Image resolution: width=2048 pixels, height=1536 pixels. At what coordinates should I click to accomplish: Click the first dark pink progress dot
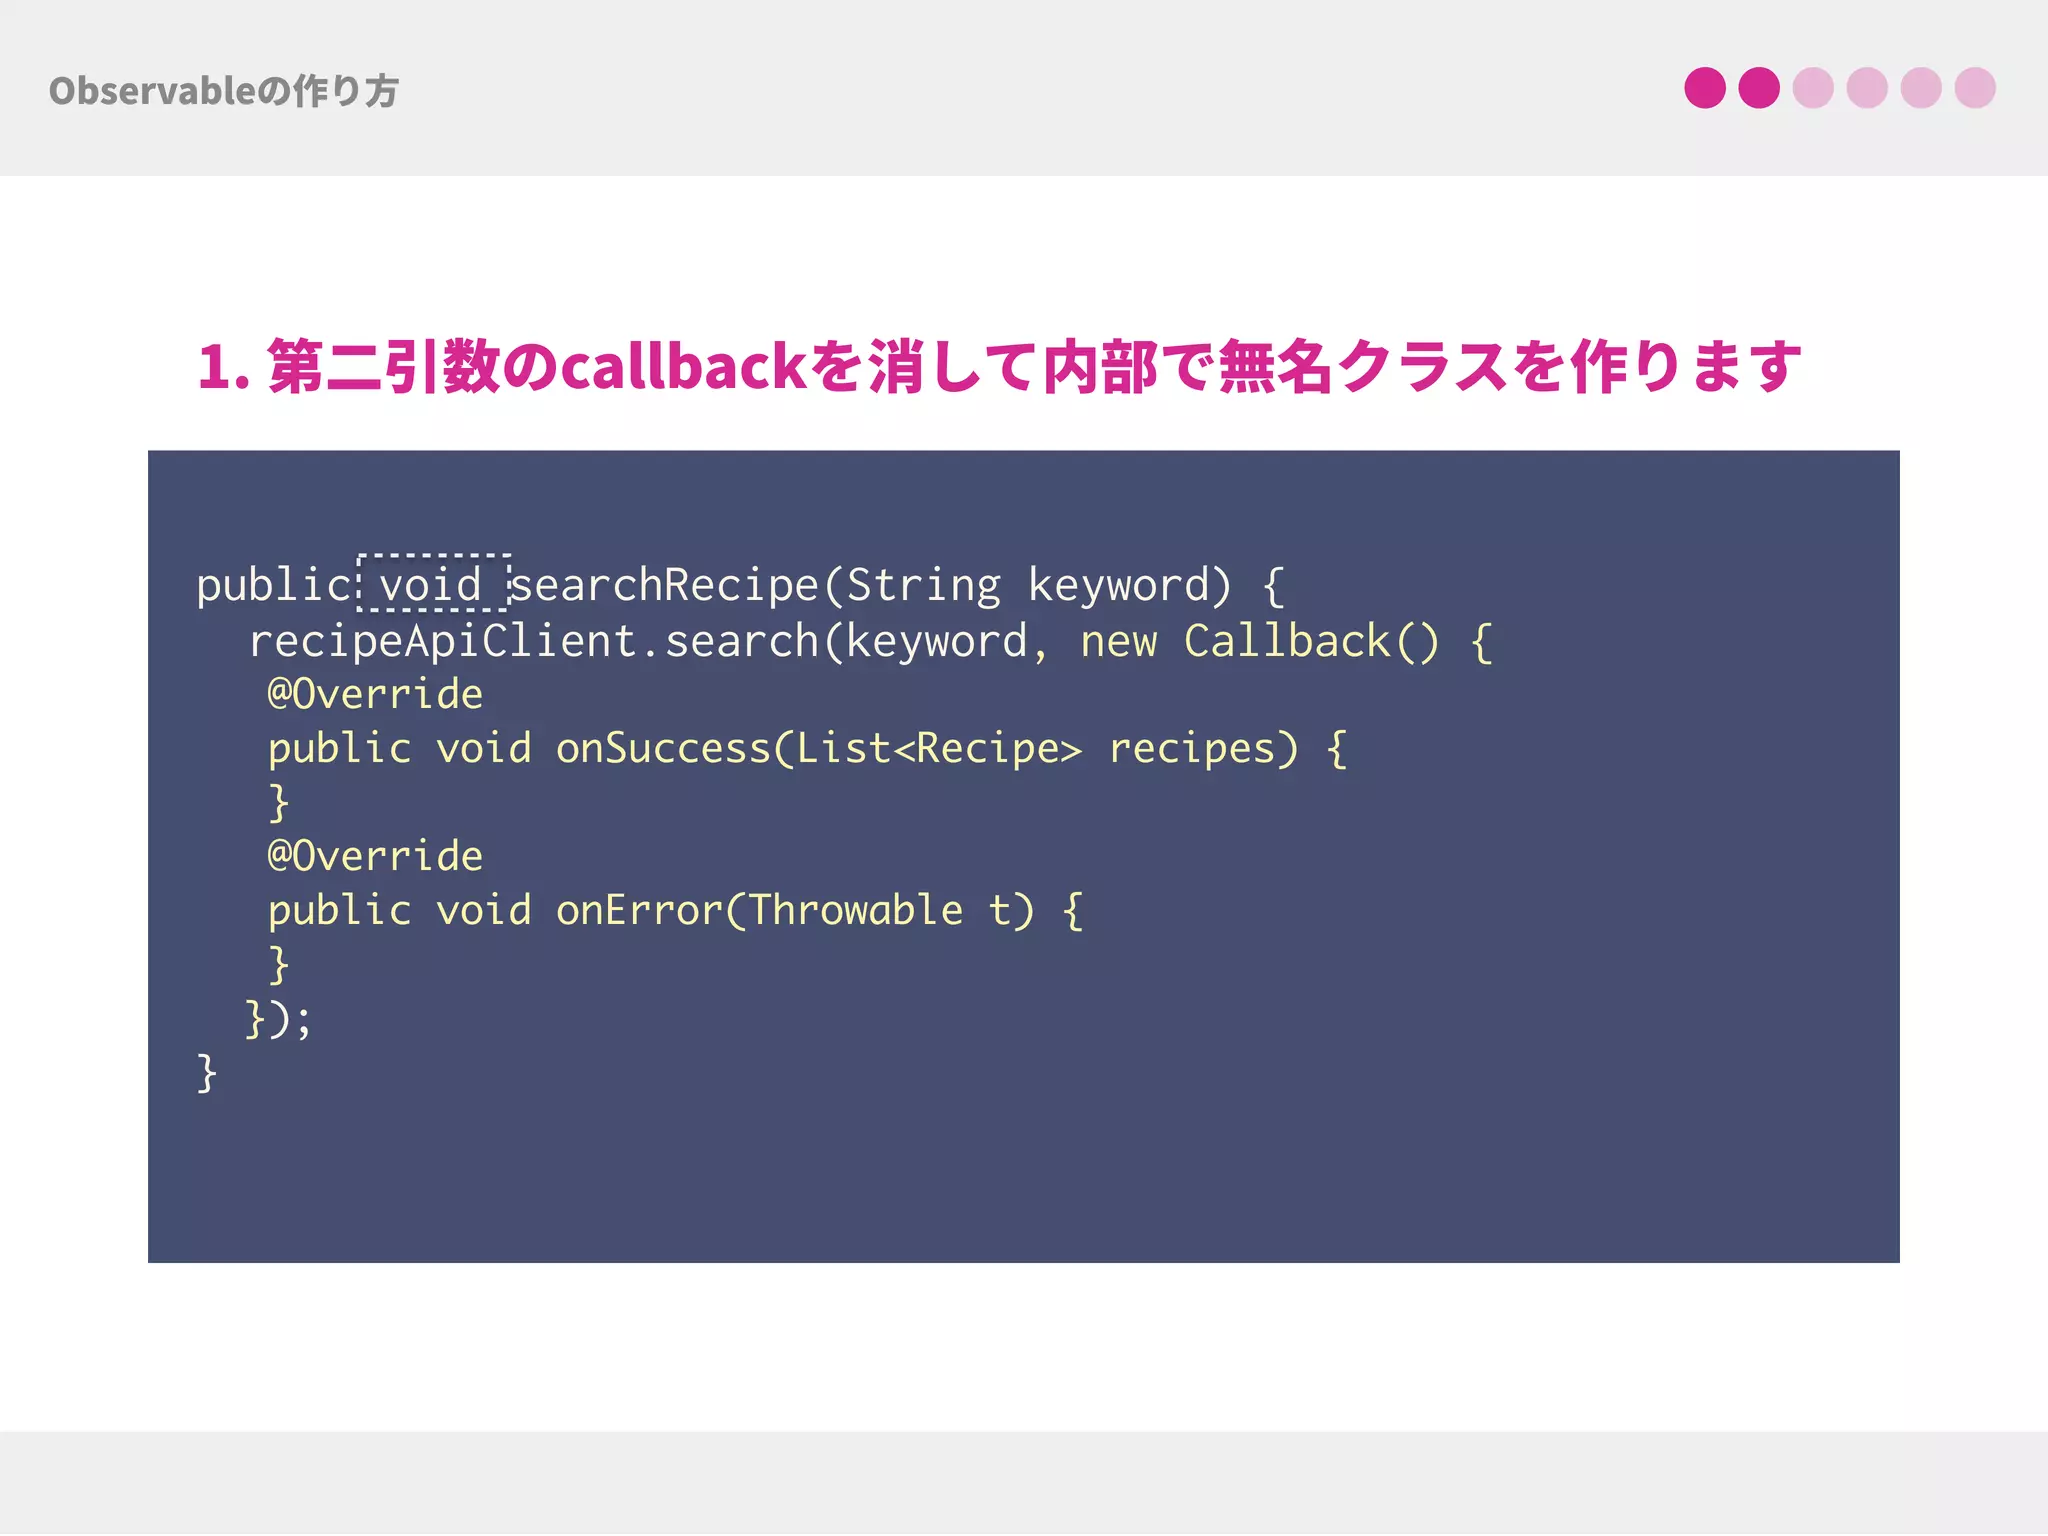point(1705,88)
